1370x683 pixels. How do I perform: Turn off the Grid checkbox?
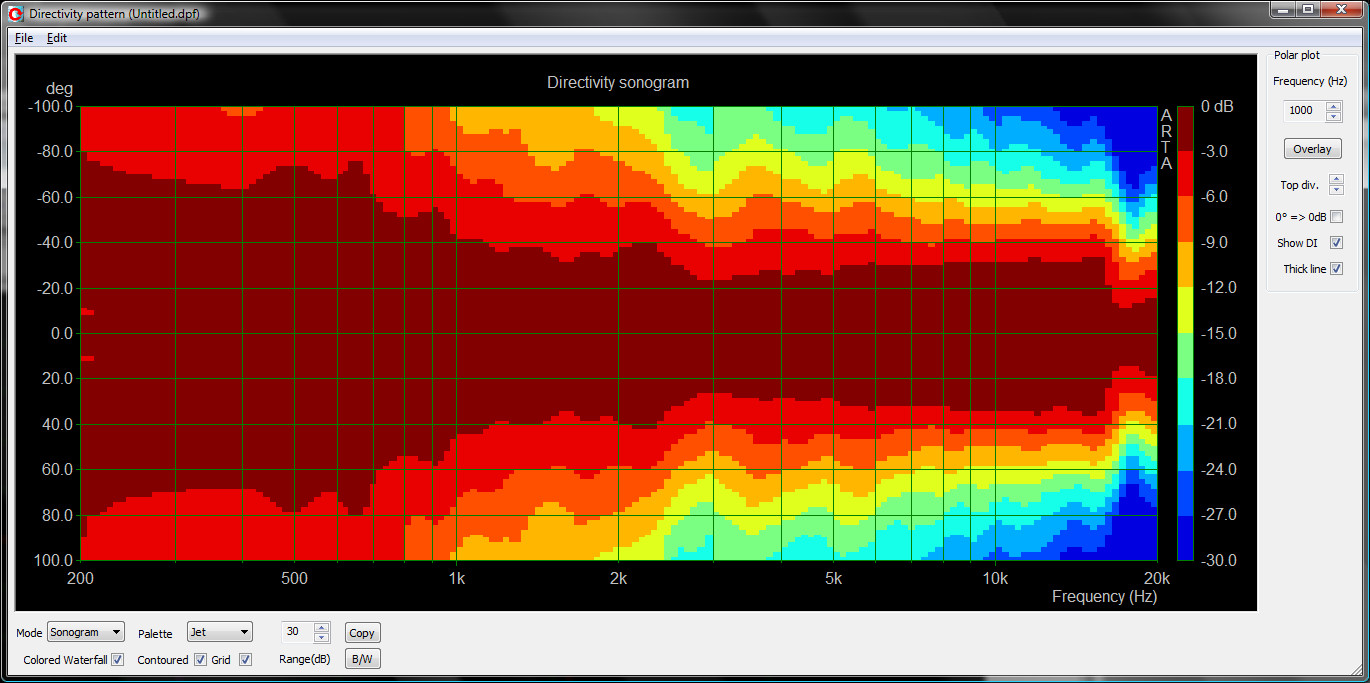point(245,660)
